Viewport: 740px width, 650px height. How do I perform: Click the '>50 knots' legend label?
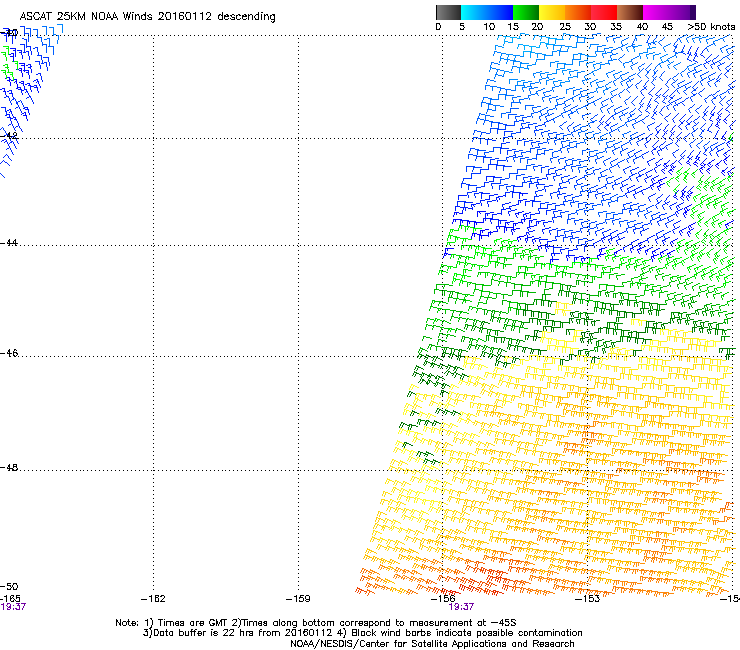(x=711, y=27)
